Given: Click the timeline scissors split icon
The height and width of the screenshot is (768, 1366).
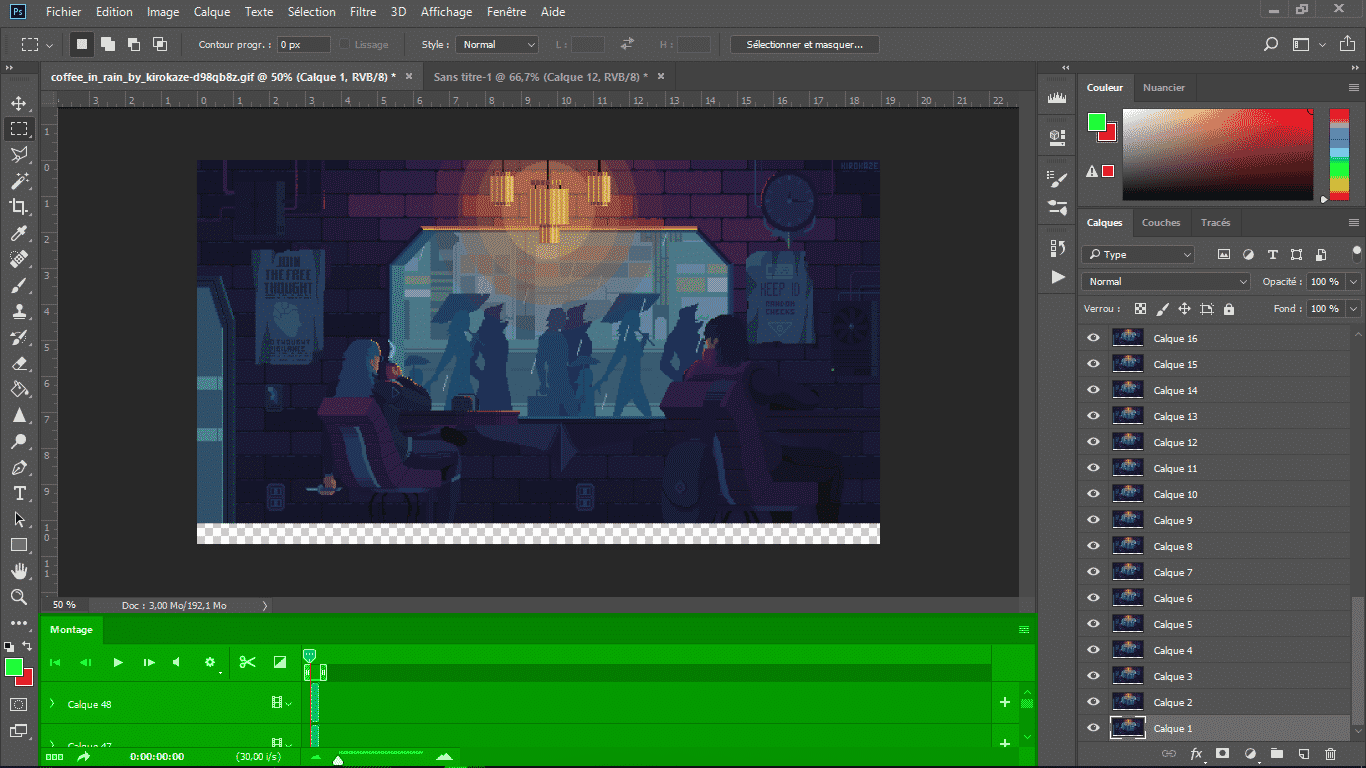Looking at the screenshot, I should 248,662.
